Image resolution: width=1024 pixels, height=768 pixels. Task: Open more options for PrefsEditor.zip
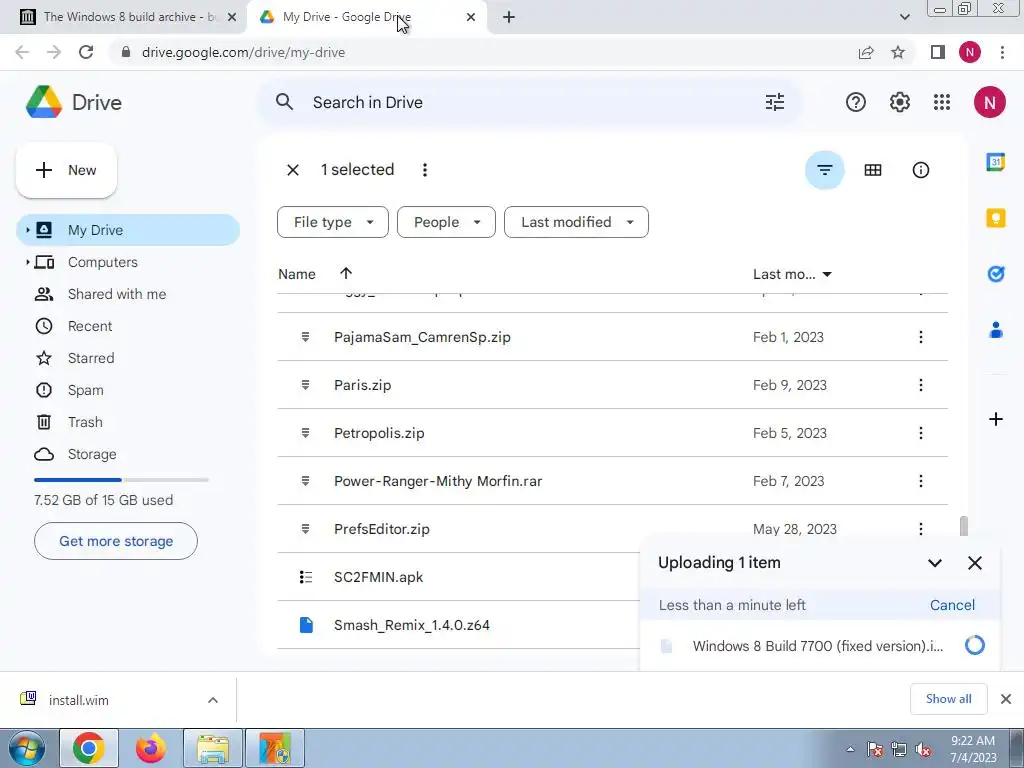pyautogui.click(x=920, y=529)
